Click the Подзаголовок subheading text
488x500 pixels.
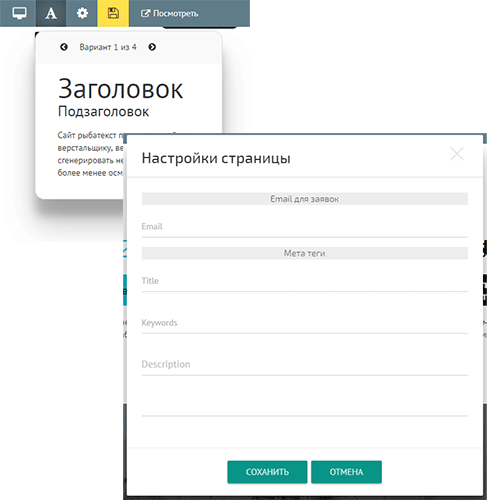coord(103,111)
